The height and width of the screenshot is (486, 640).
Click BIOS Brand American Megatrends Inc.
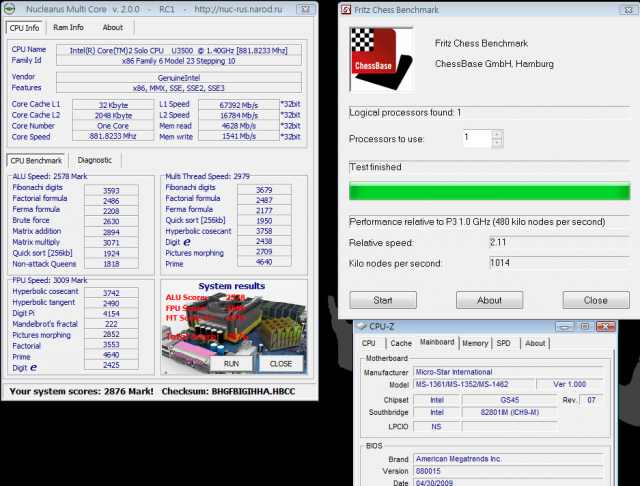[508, 459]
